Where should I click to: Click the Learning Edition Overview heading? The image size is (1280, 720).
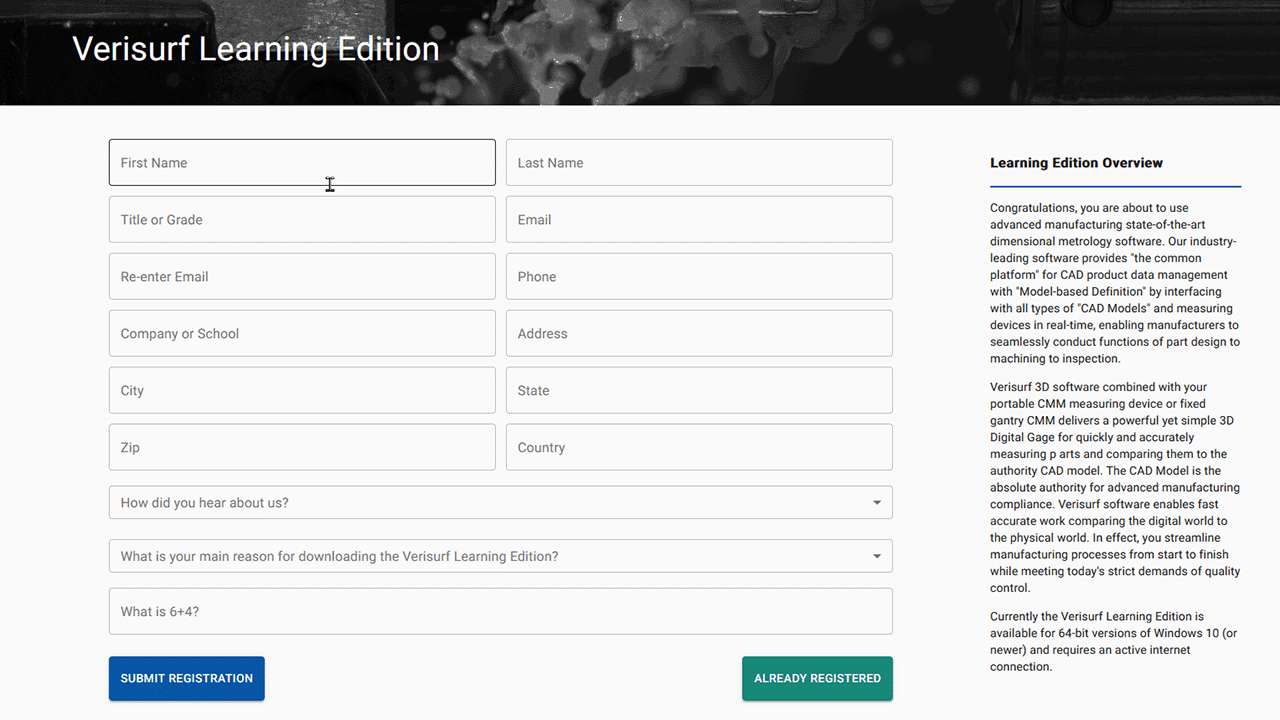pyautogui.click(x=1076, y=163)
